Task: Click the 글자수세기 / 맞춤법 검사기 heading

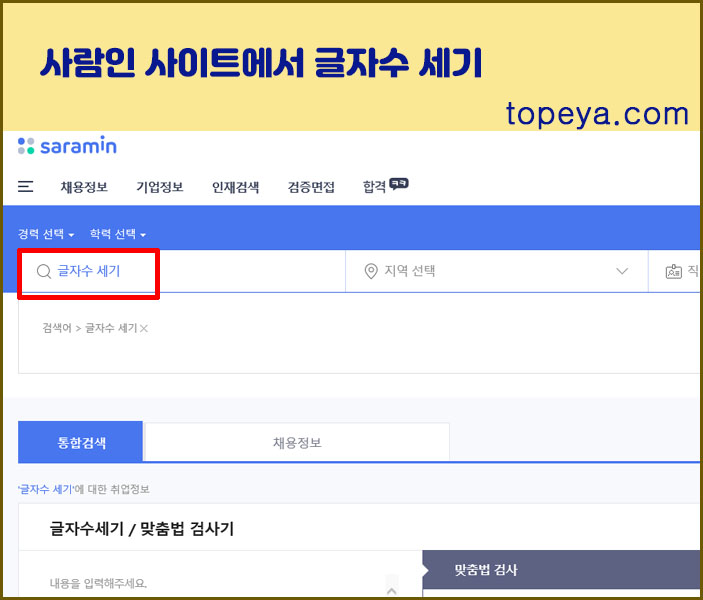Action: coord(142,529)
